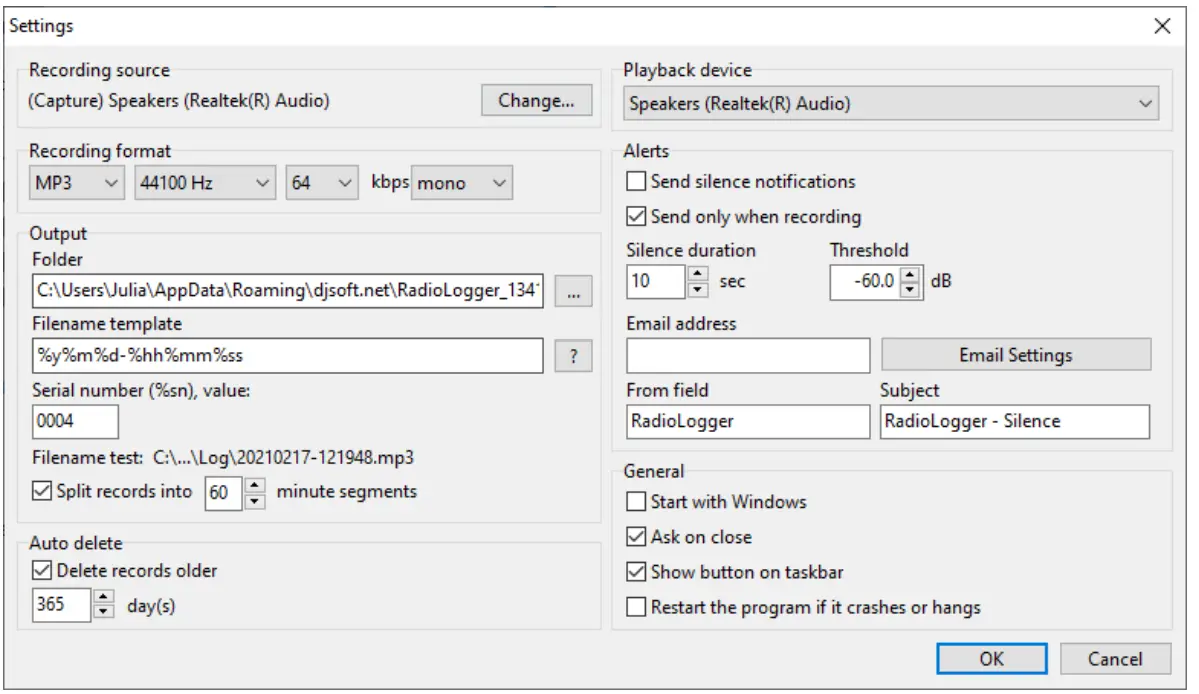Viewport: 1199px width, 694px height.
Task: Confirm settings with OK
Action: point(991,659)
